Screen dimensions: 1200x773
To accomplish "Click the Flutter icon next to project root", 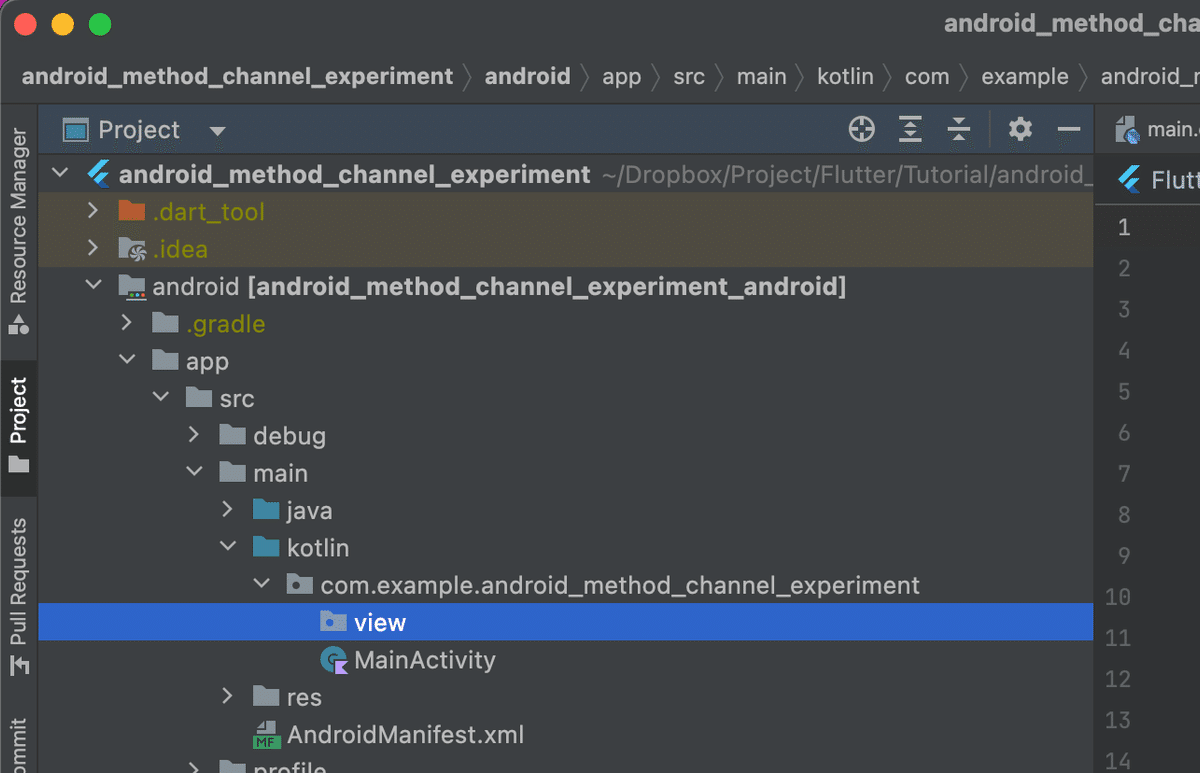I will coord(97,173).
